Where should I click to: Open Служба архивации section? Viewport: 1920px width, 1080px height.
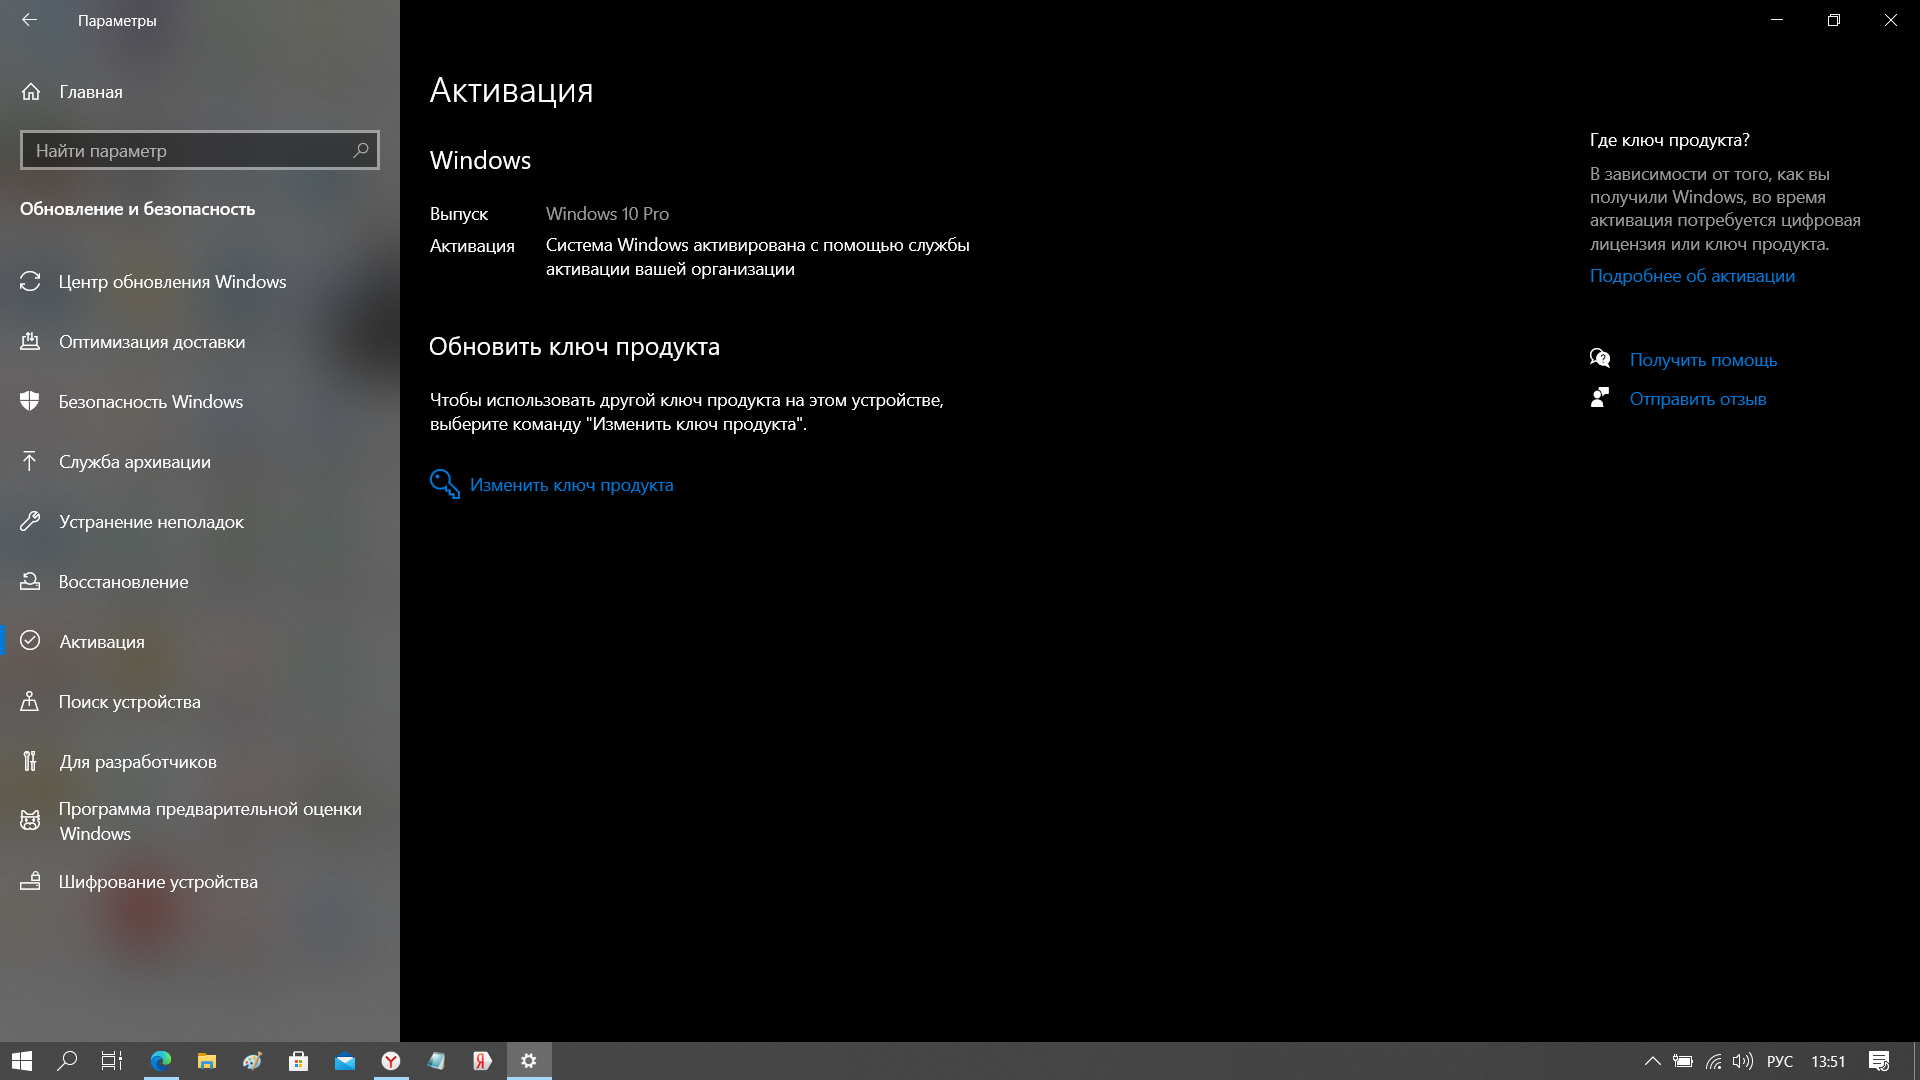coord(200,462)
